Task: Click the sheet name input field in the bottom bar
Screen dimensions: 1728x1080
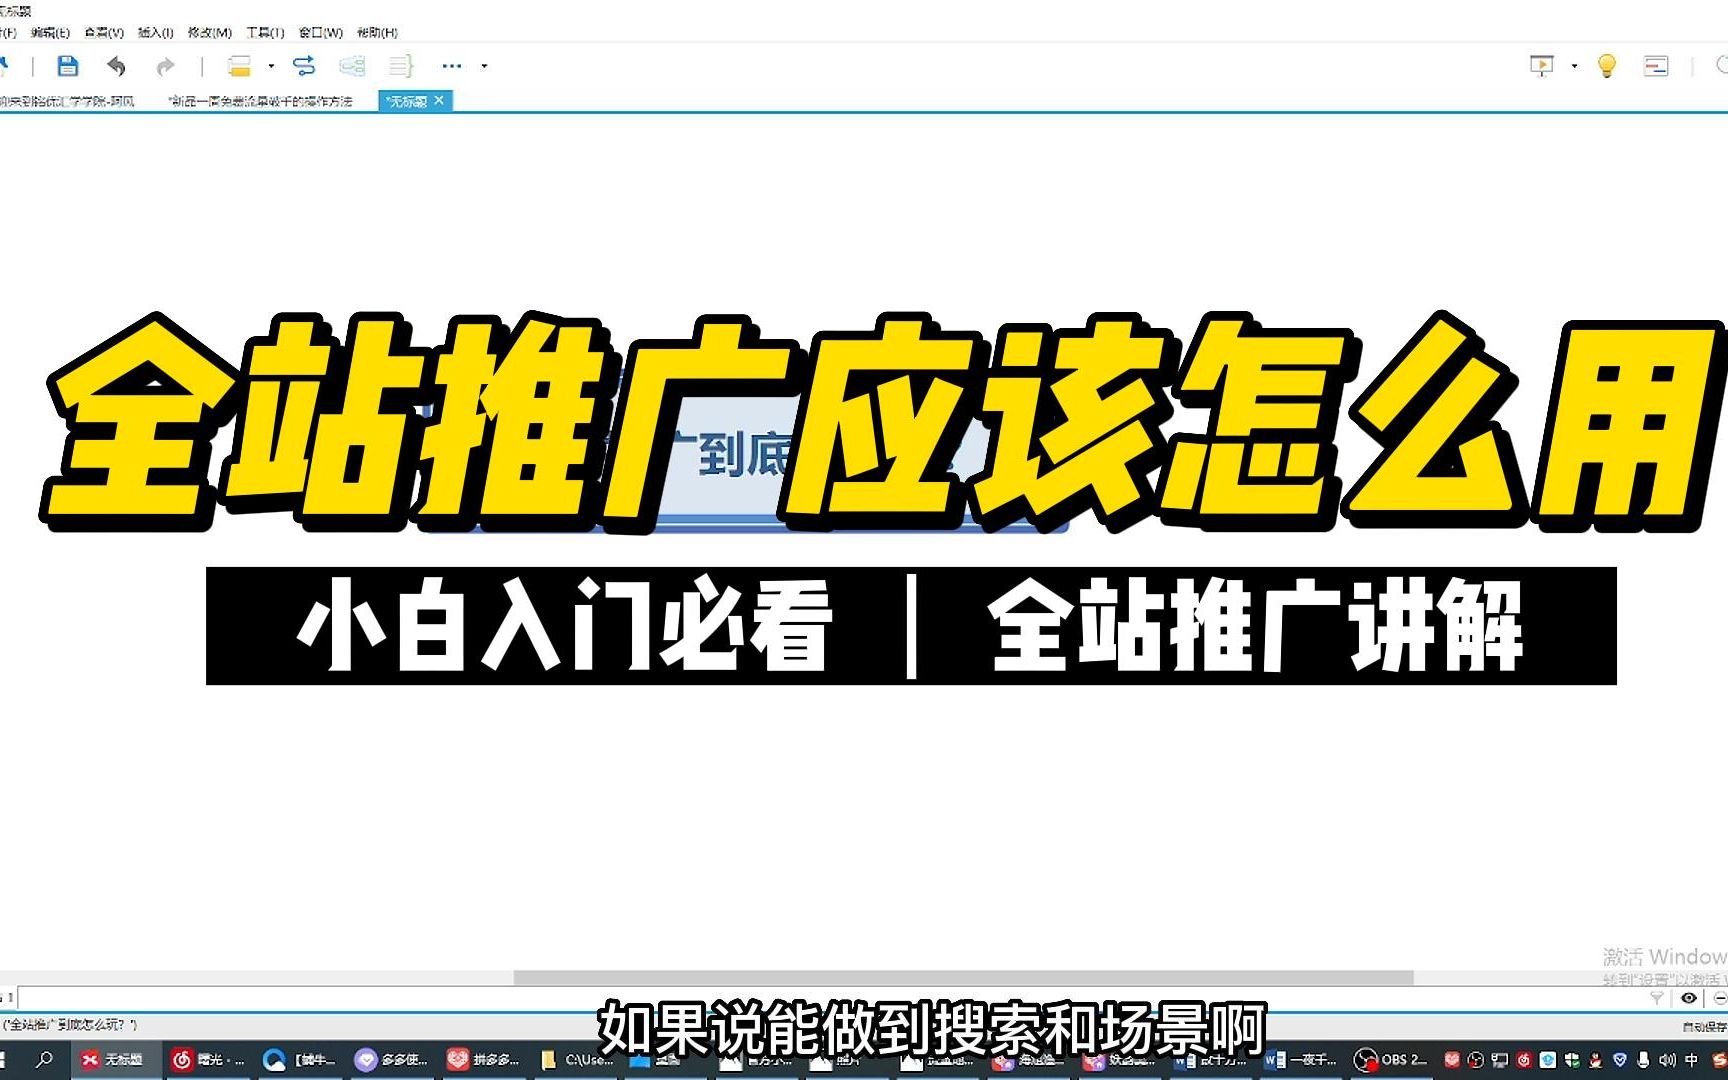Action: [x=830, y=998]
